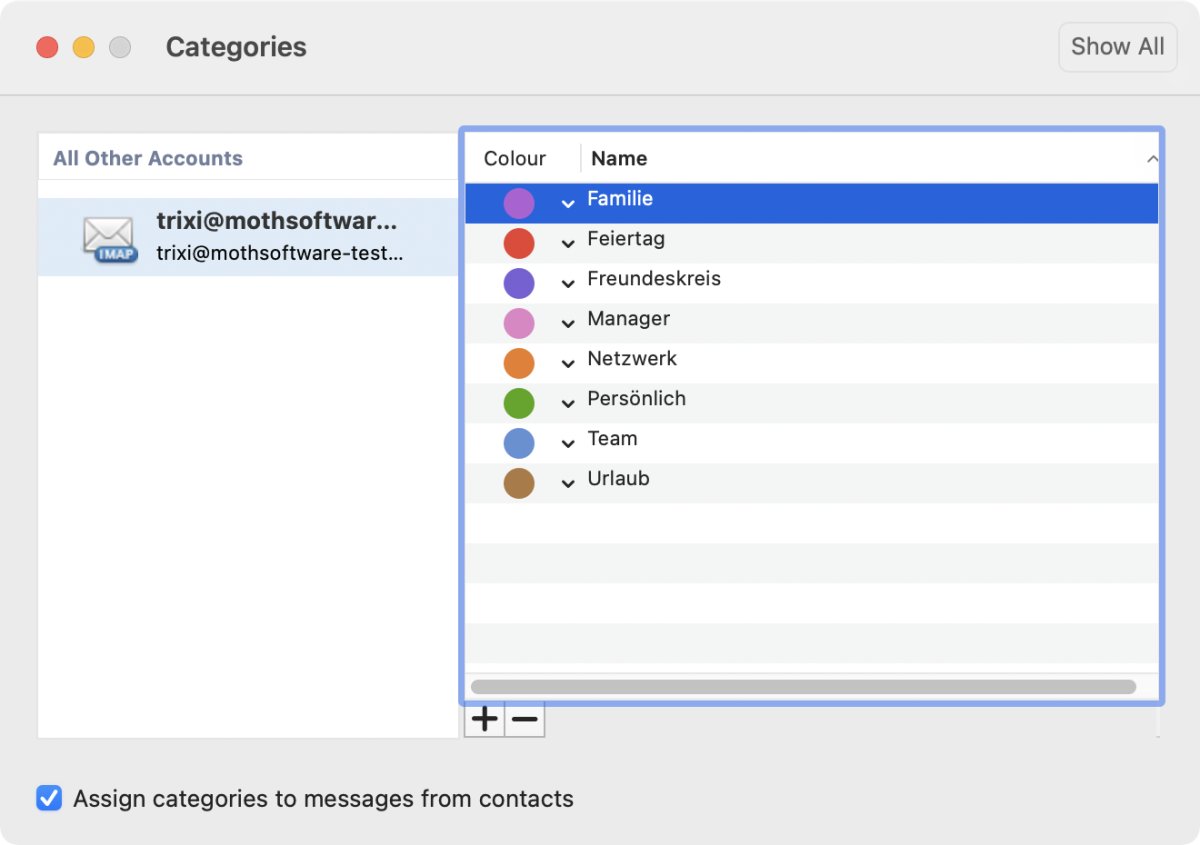
Task: Select the Feiertag category row
Action: tap(800, 240)
